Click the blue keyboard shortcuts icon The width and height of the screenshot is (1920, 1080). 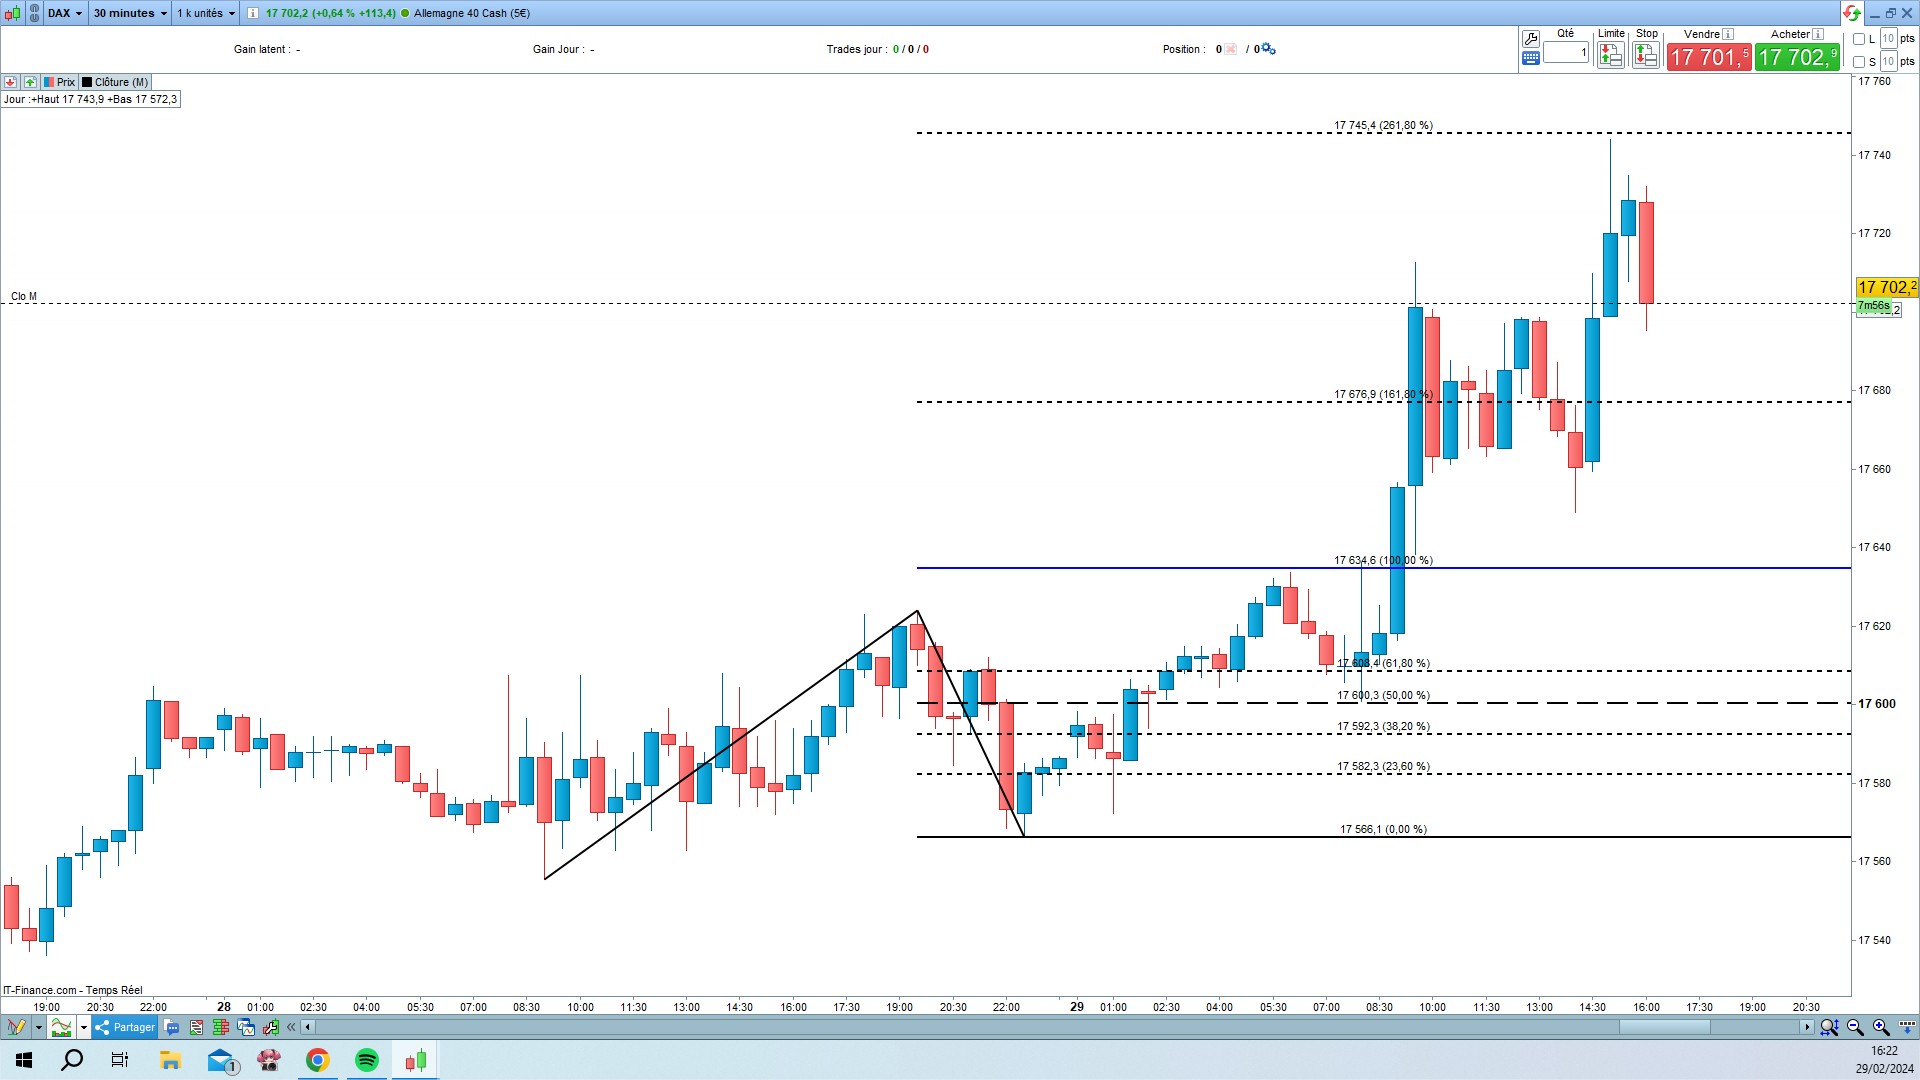pos(1530,58)
